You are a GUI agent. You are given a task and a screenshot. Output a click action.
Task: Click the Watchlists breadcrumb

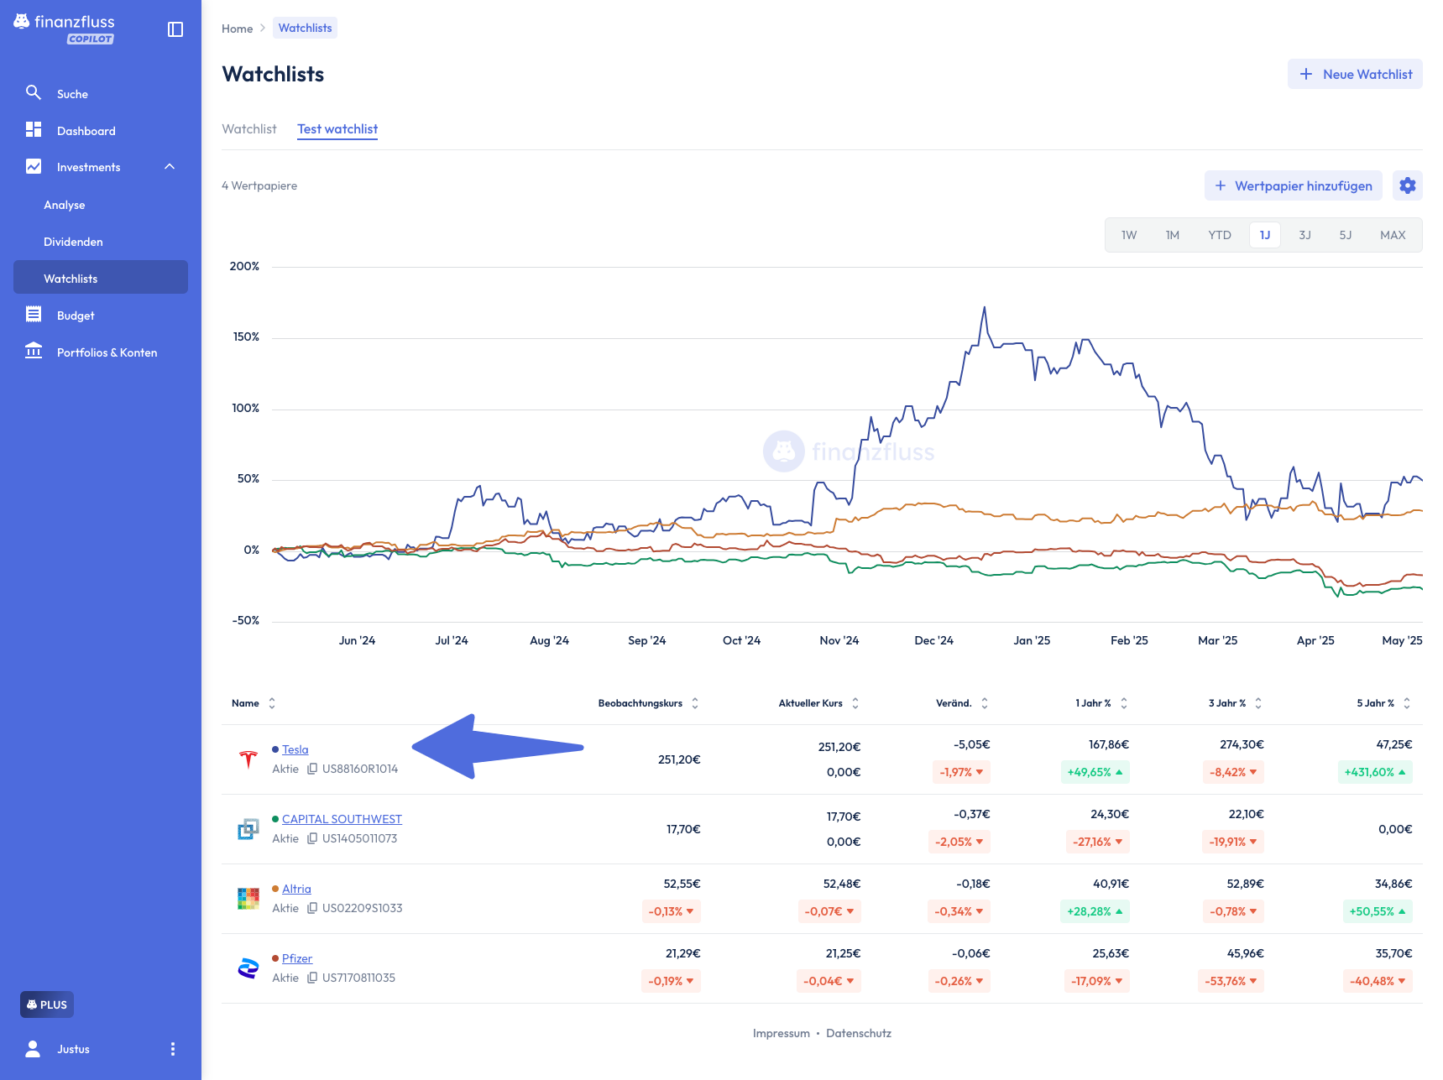[x=305, y=28]
